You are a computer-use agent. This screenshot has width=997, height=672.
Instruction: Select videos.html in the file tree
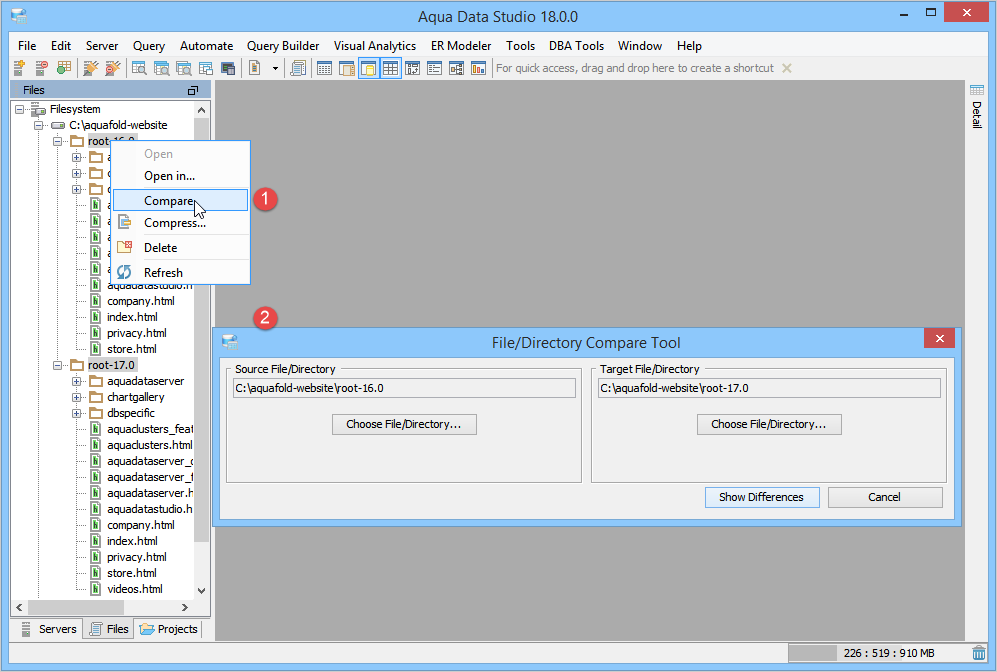[x=135, y=589]
